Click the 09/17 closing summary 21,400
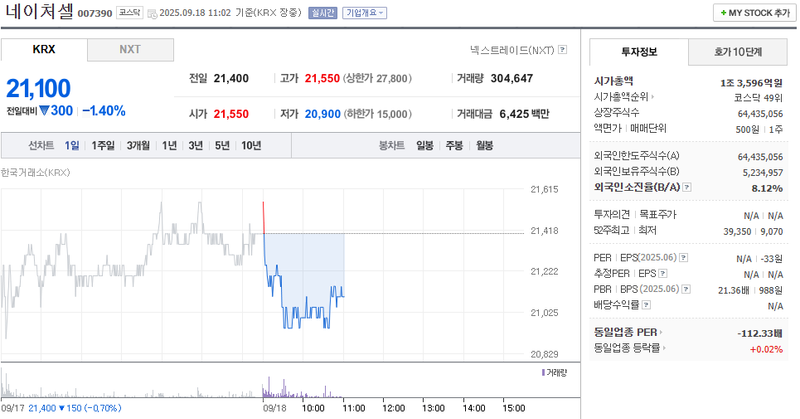 tap(42, 408)
